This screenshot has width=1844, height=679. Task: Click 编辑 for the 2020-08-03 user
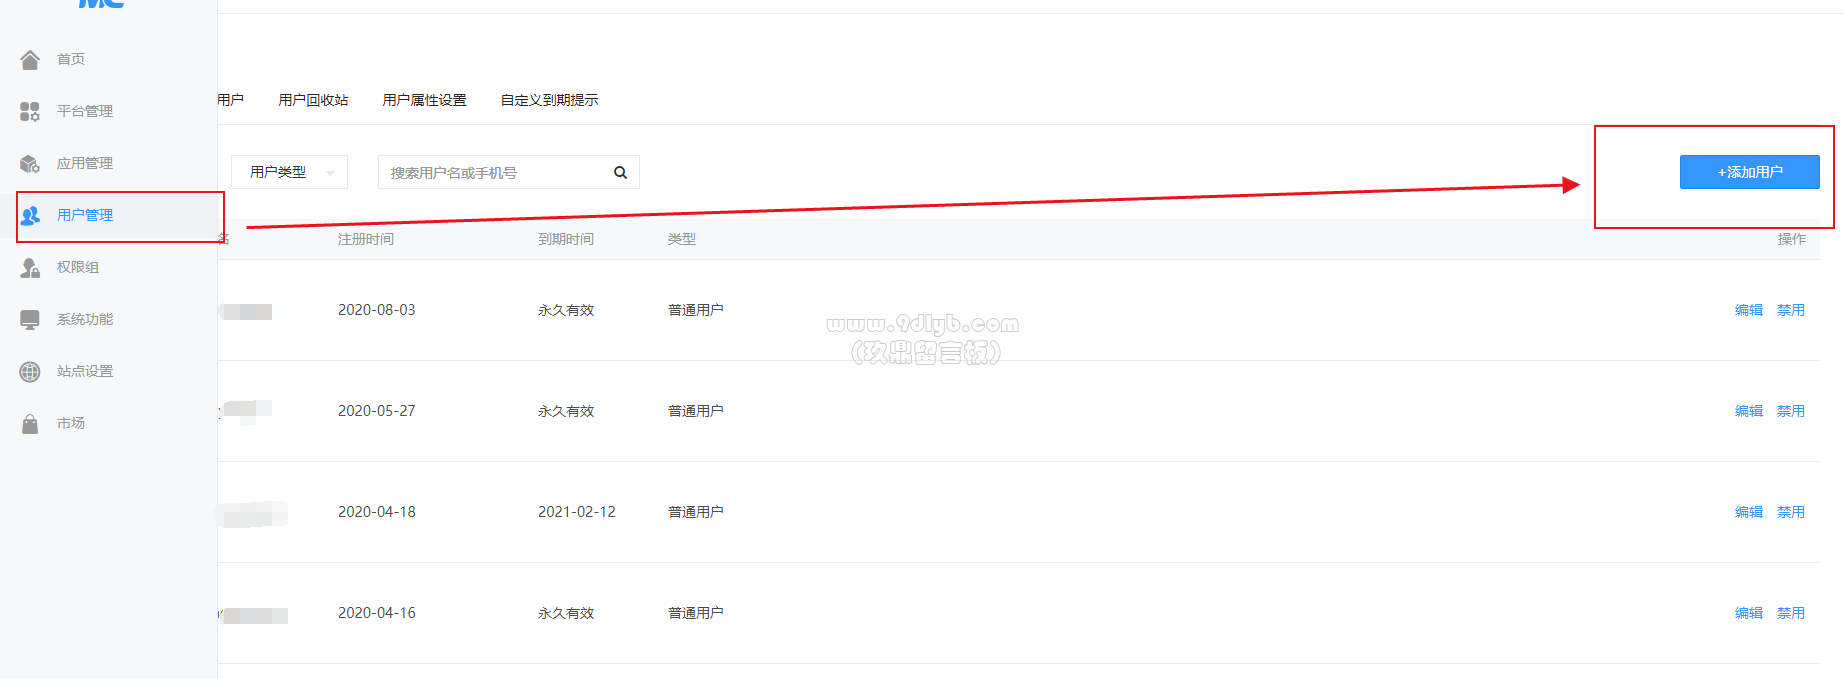coord(1748,310)
